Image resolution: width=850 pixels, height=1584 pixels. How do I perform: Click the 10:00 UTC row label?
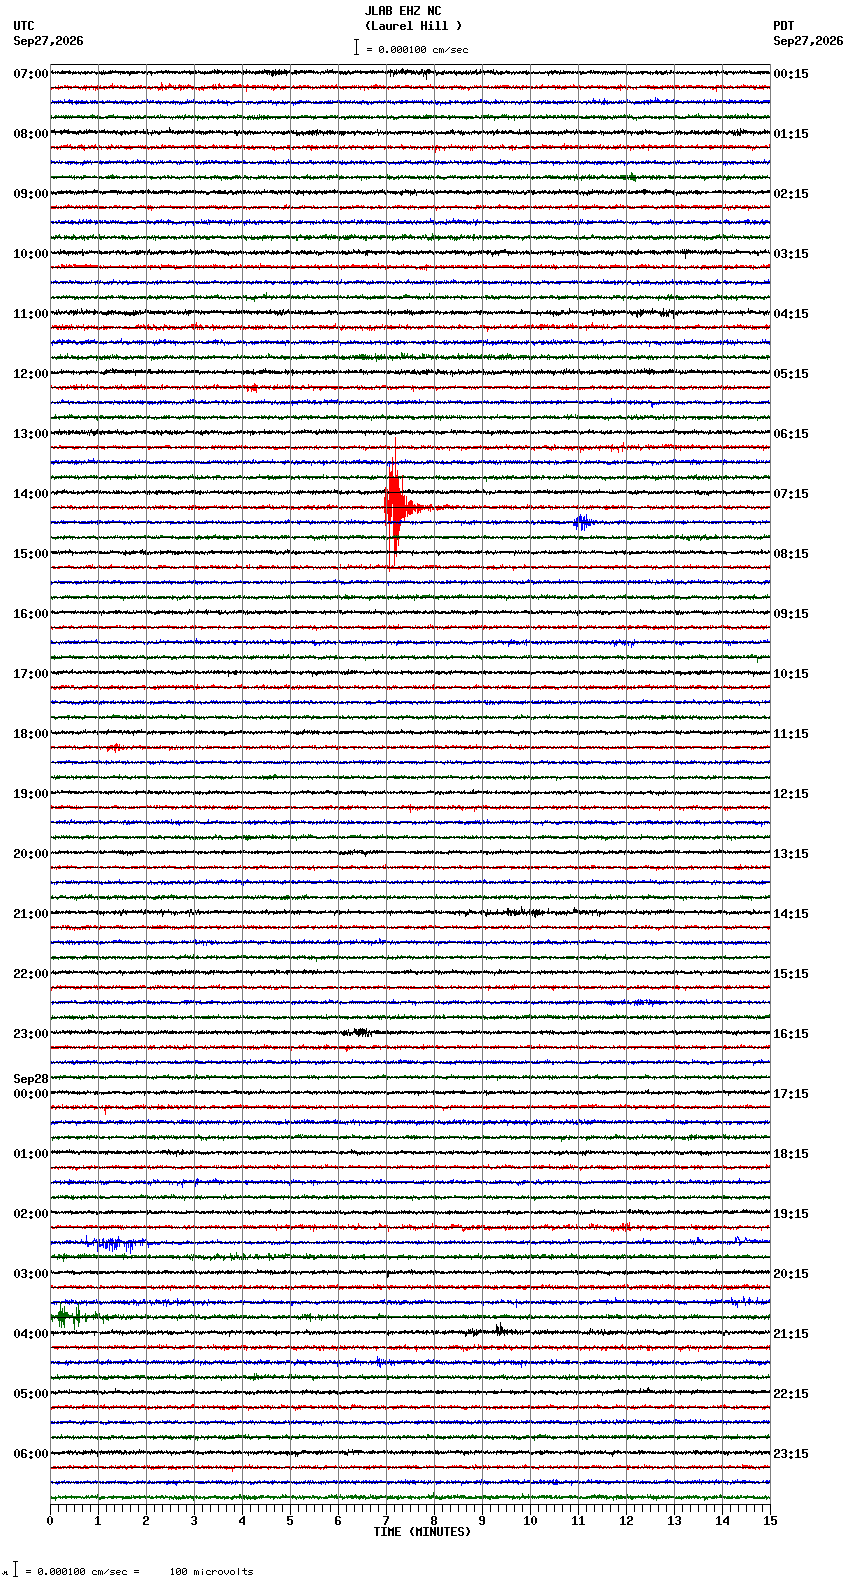(x=31, y=254)
